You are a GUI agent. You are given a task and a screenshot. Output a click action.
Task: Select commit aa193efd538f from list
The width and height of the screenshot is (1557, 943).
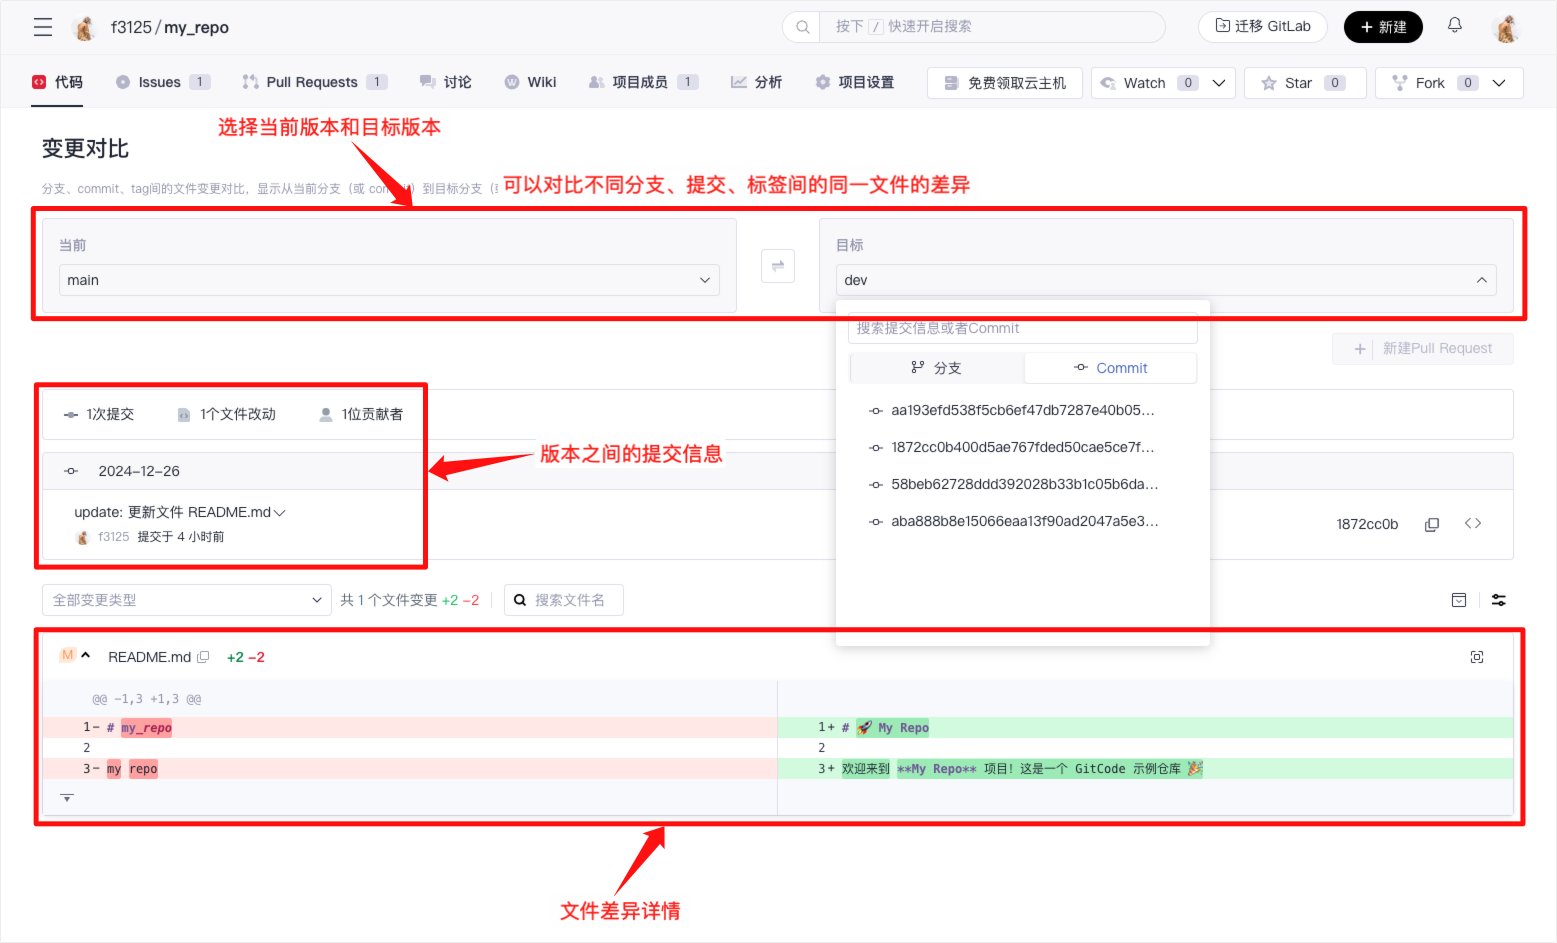tap(1021, 410)
